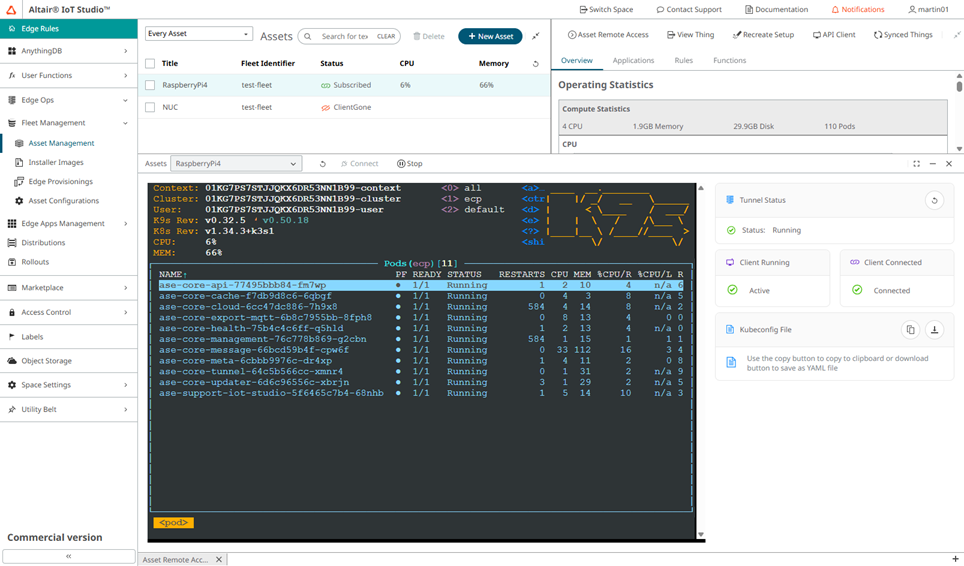
Task: Refresh the Tunnel Status card
Action: coord(934,200)
